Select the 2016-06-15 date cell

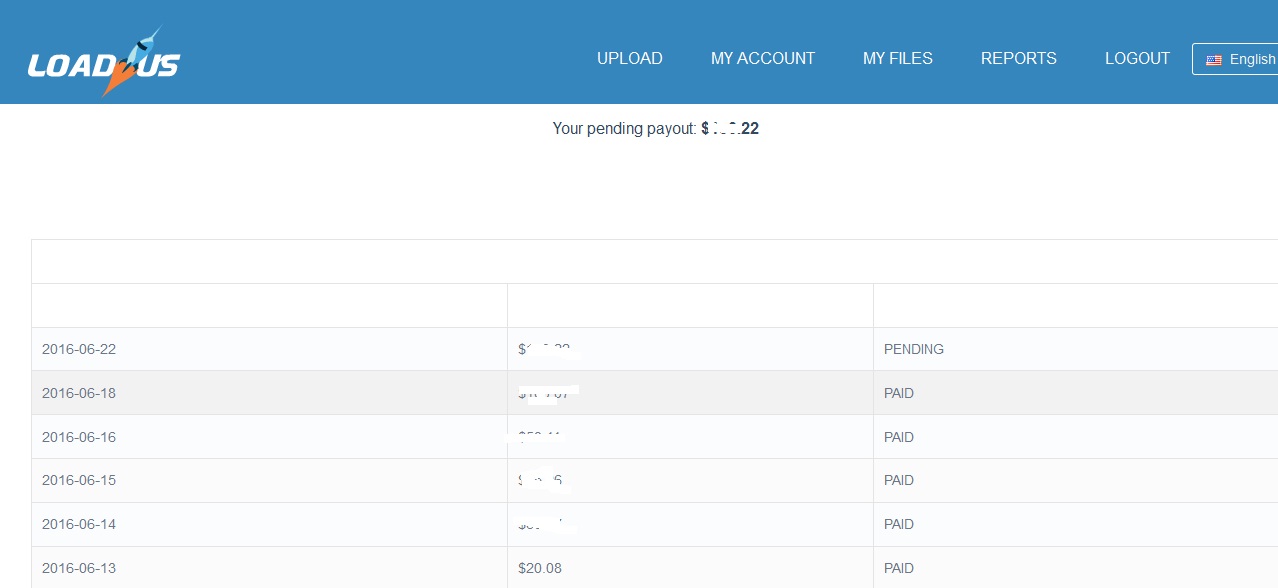(79, 480)
